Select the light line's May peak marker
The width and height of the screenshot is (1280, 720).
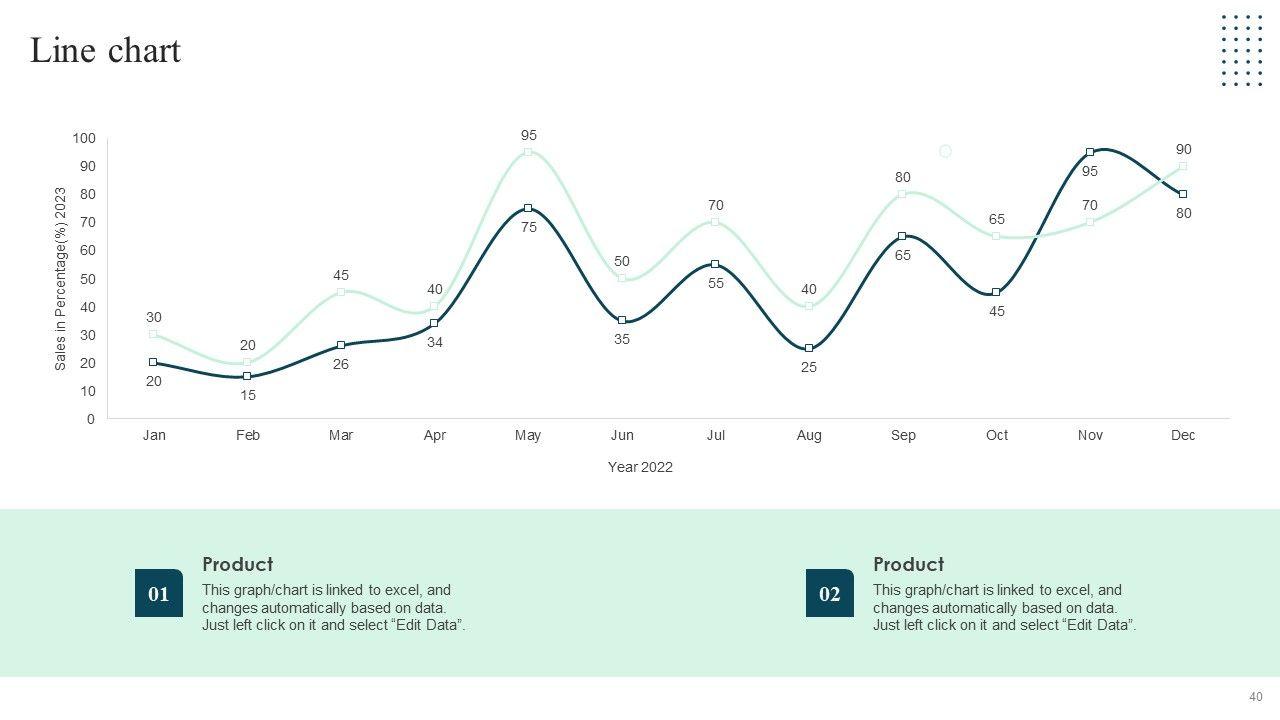point(528,152)
